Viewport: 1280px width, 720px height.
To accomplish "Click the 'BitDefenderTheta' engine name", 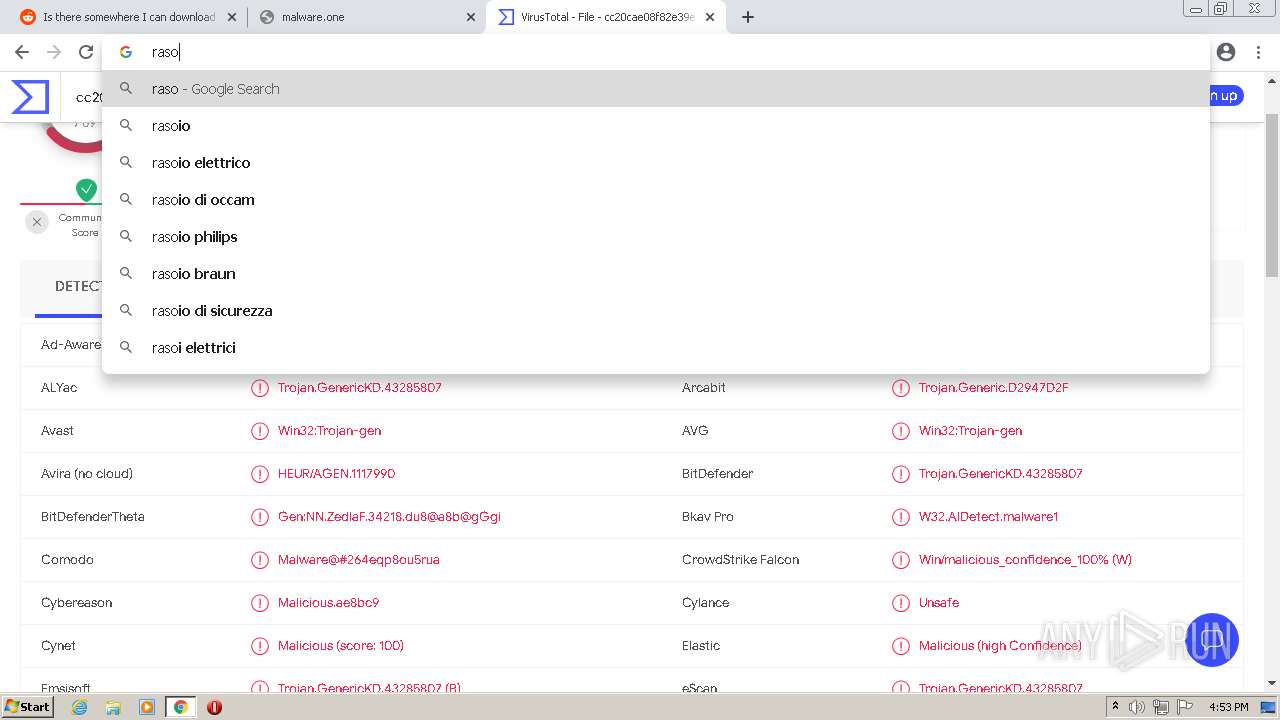I will pos(93,517).
